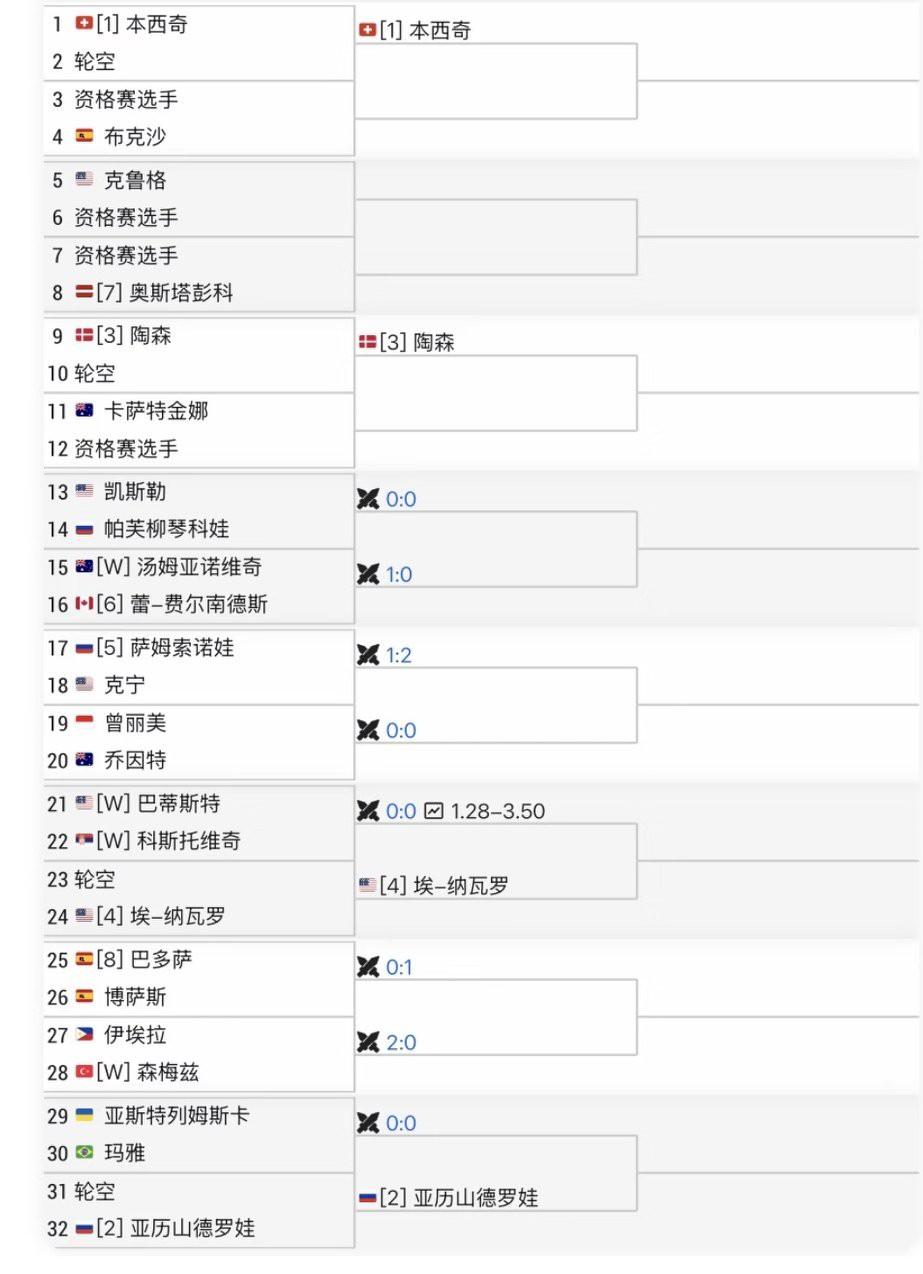
Task: Select 卡萨特金娜 in draw row 11
Action: pyautogui.click(x=156, y=411)
